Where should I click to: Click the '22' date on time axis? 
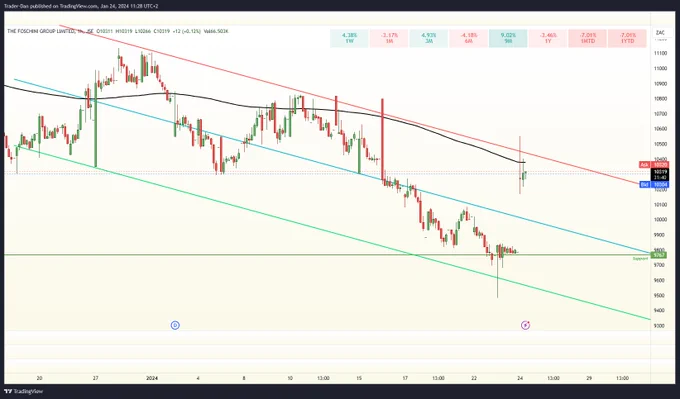pyautogui.click(x=474, y=378)
